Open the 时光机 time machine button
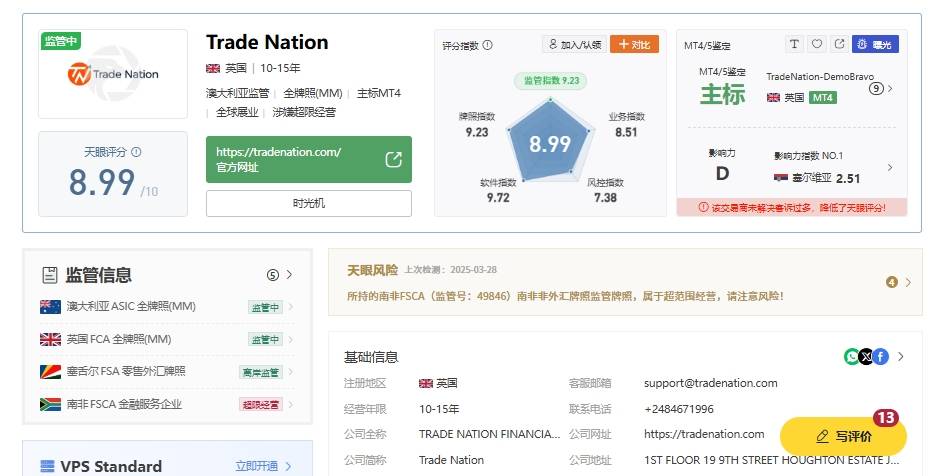935x476 pixels. [309, 203]
